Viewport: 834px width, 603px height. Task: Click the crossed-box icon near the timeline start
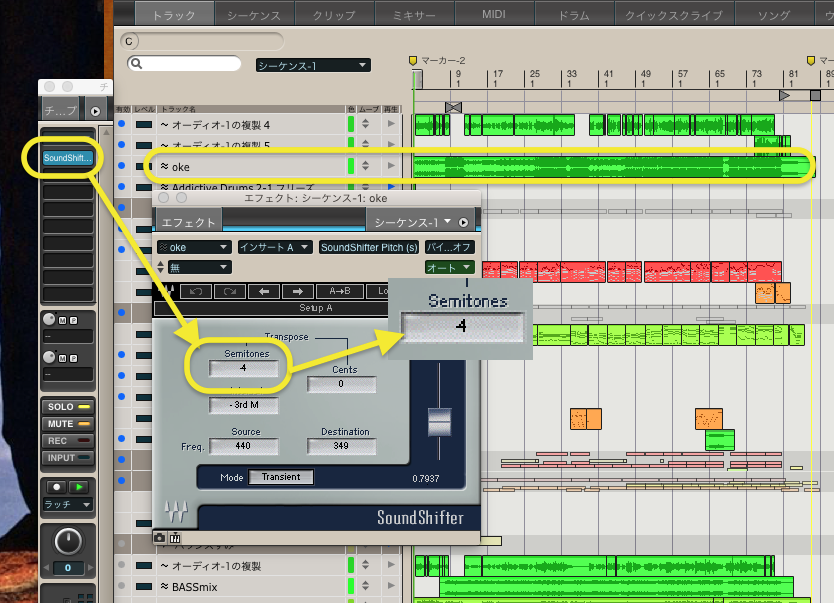coord(453,107)
